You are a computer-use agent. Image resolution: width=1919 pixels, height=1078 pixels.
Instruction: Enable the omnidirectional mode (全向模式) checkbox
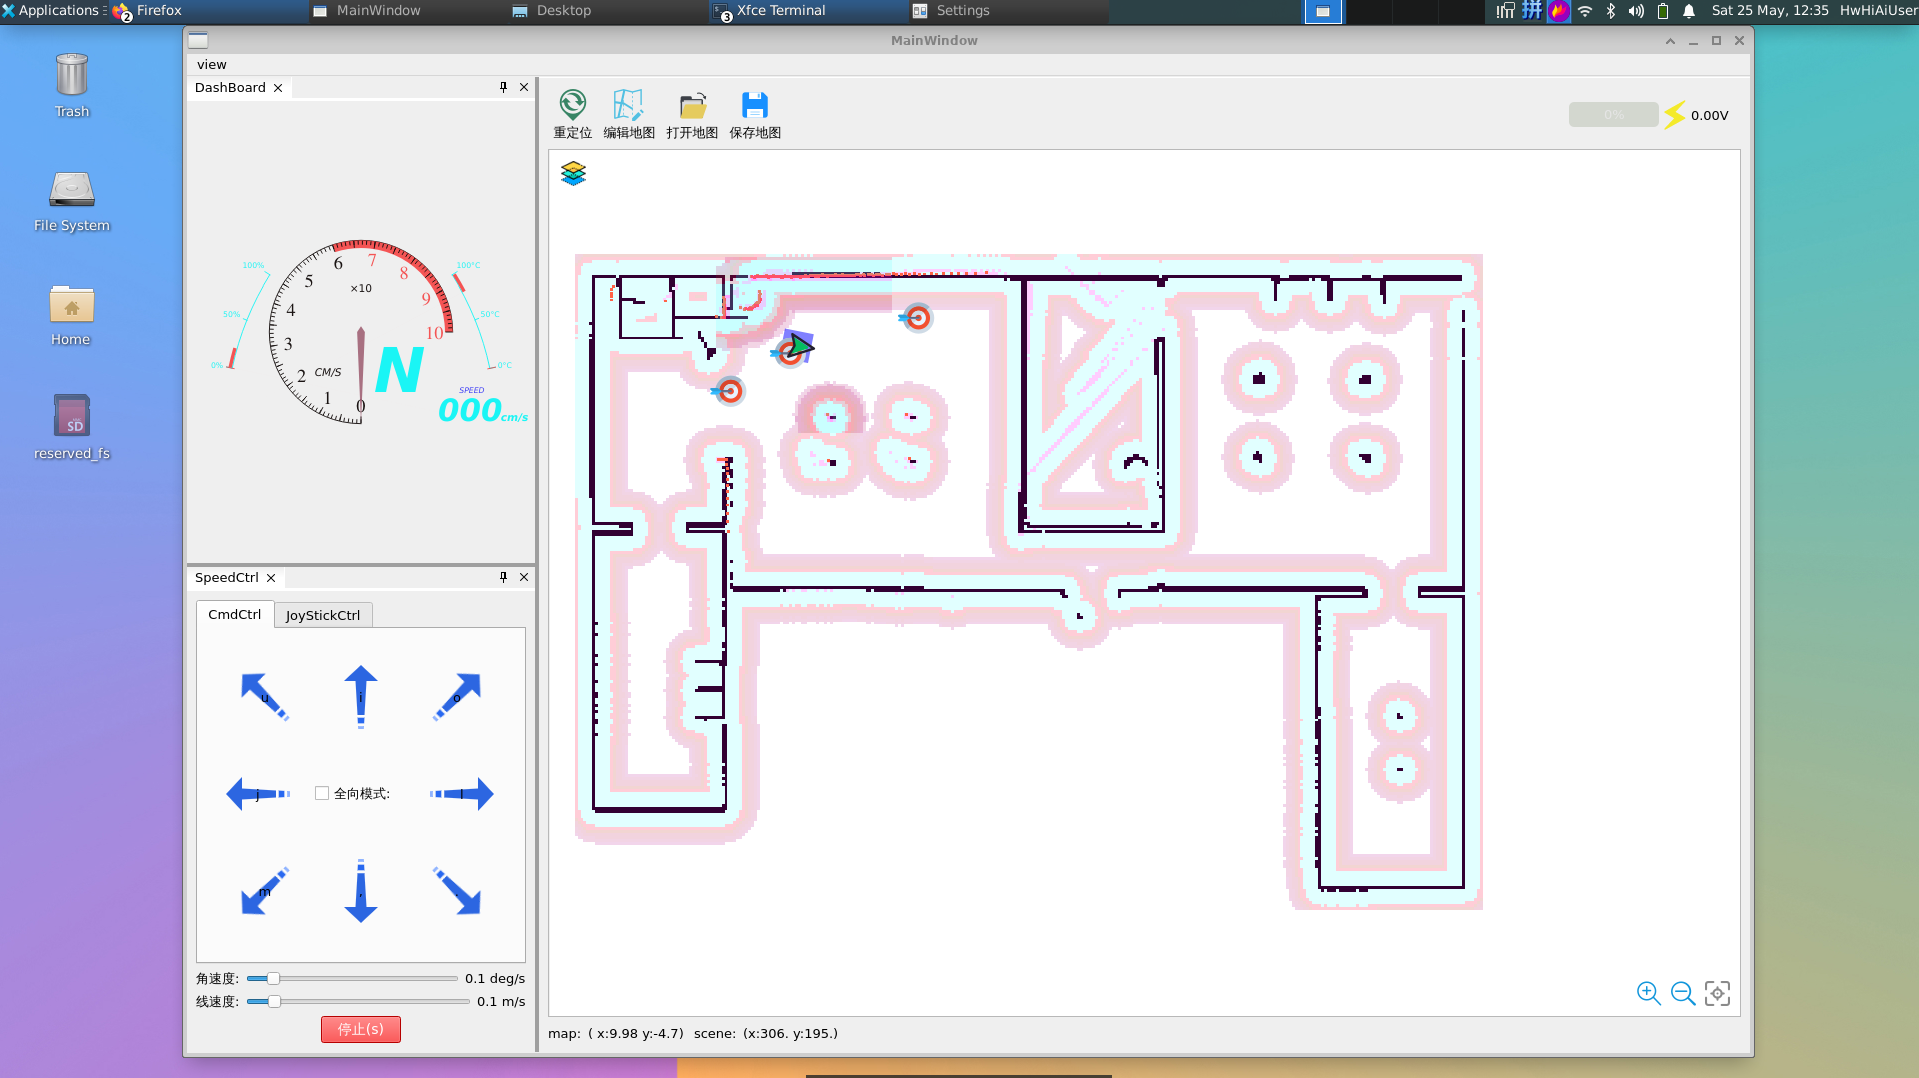(x=322, y=793)
